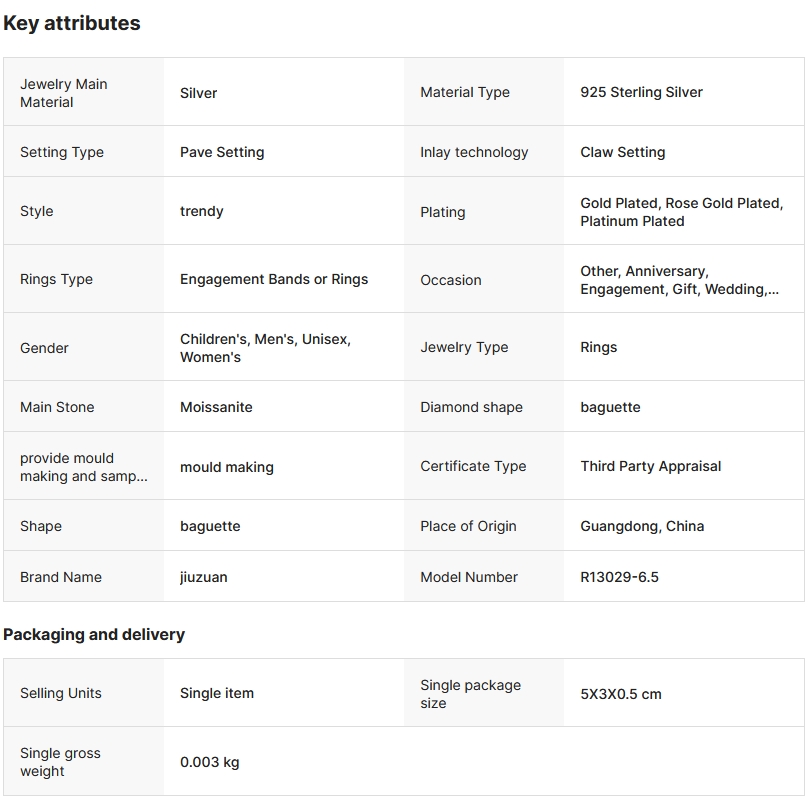Click the Claw Setting value
This screenshot has height=799, width=808.
[622, 152]
